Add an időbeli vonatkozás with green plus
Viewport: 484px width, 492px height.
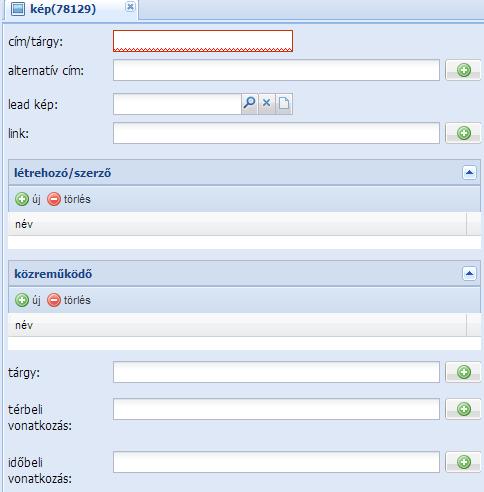[463, 462]
